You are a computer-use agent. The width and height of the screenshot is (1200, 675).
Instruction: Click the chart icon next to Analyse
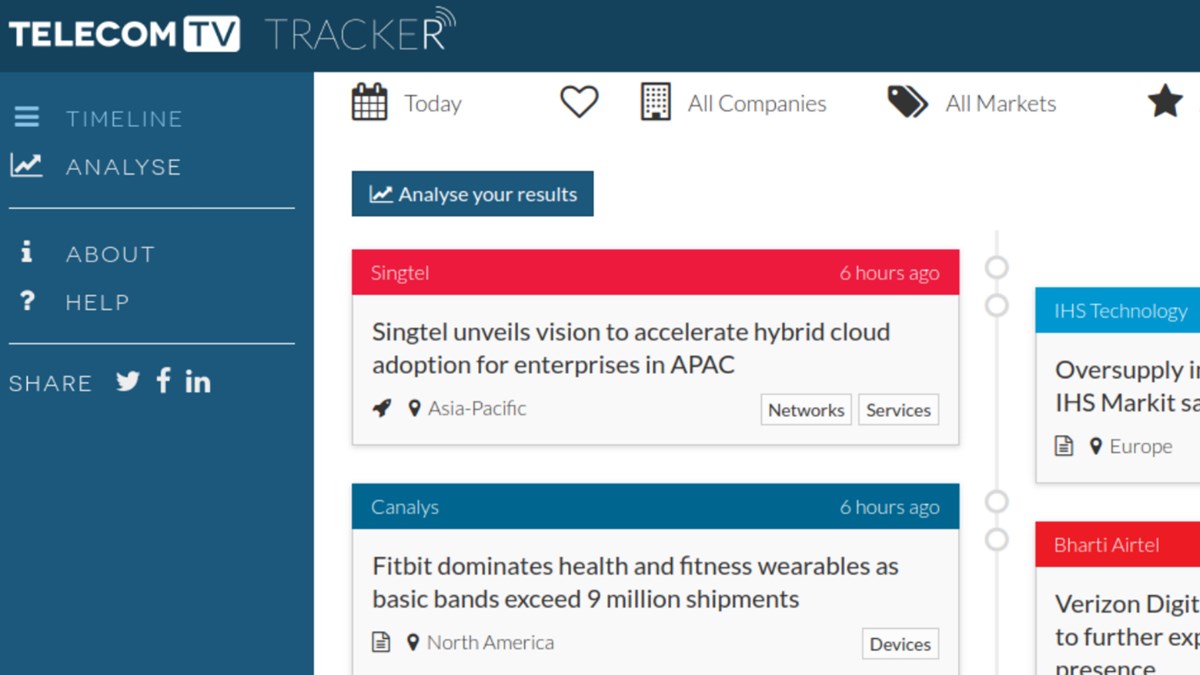pyautogui.click(x=27, y=164)
